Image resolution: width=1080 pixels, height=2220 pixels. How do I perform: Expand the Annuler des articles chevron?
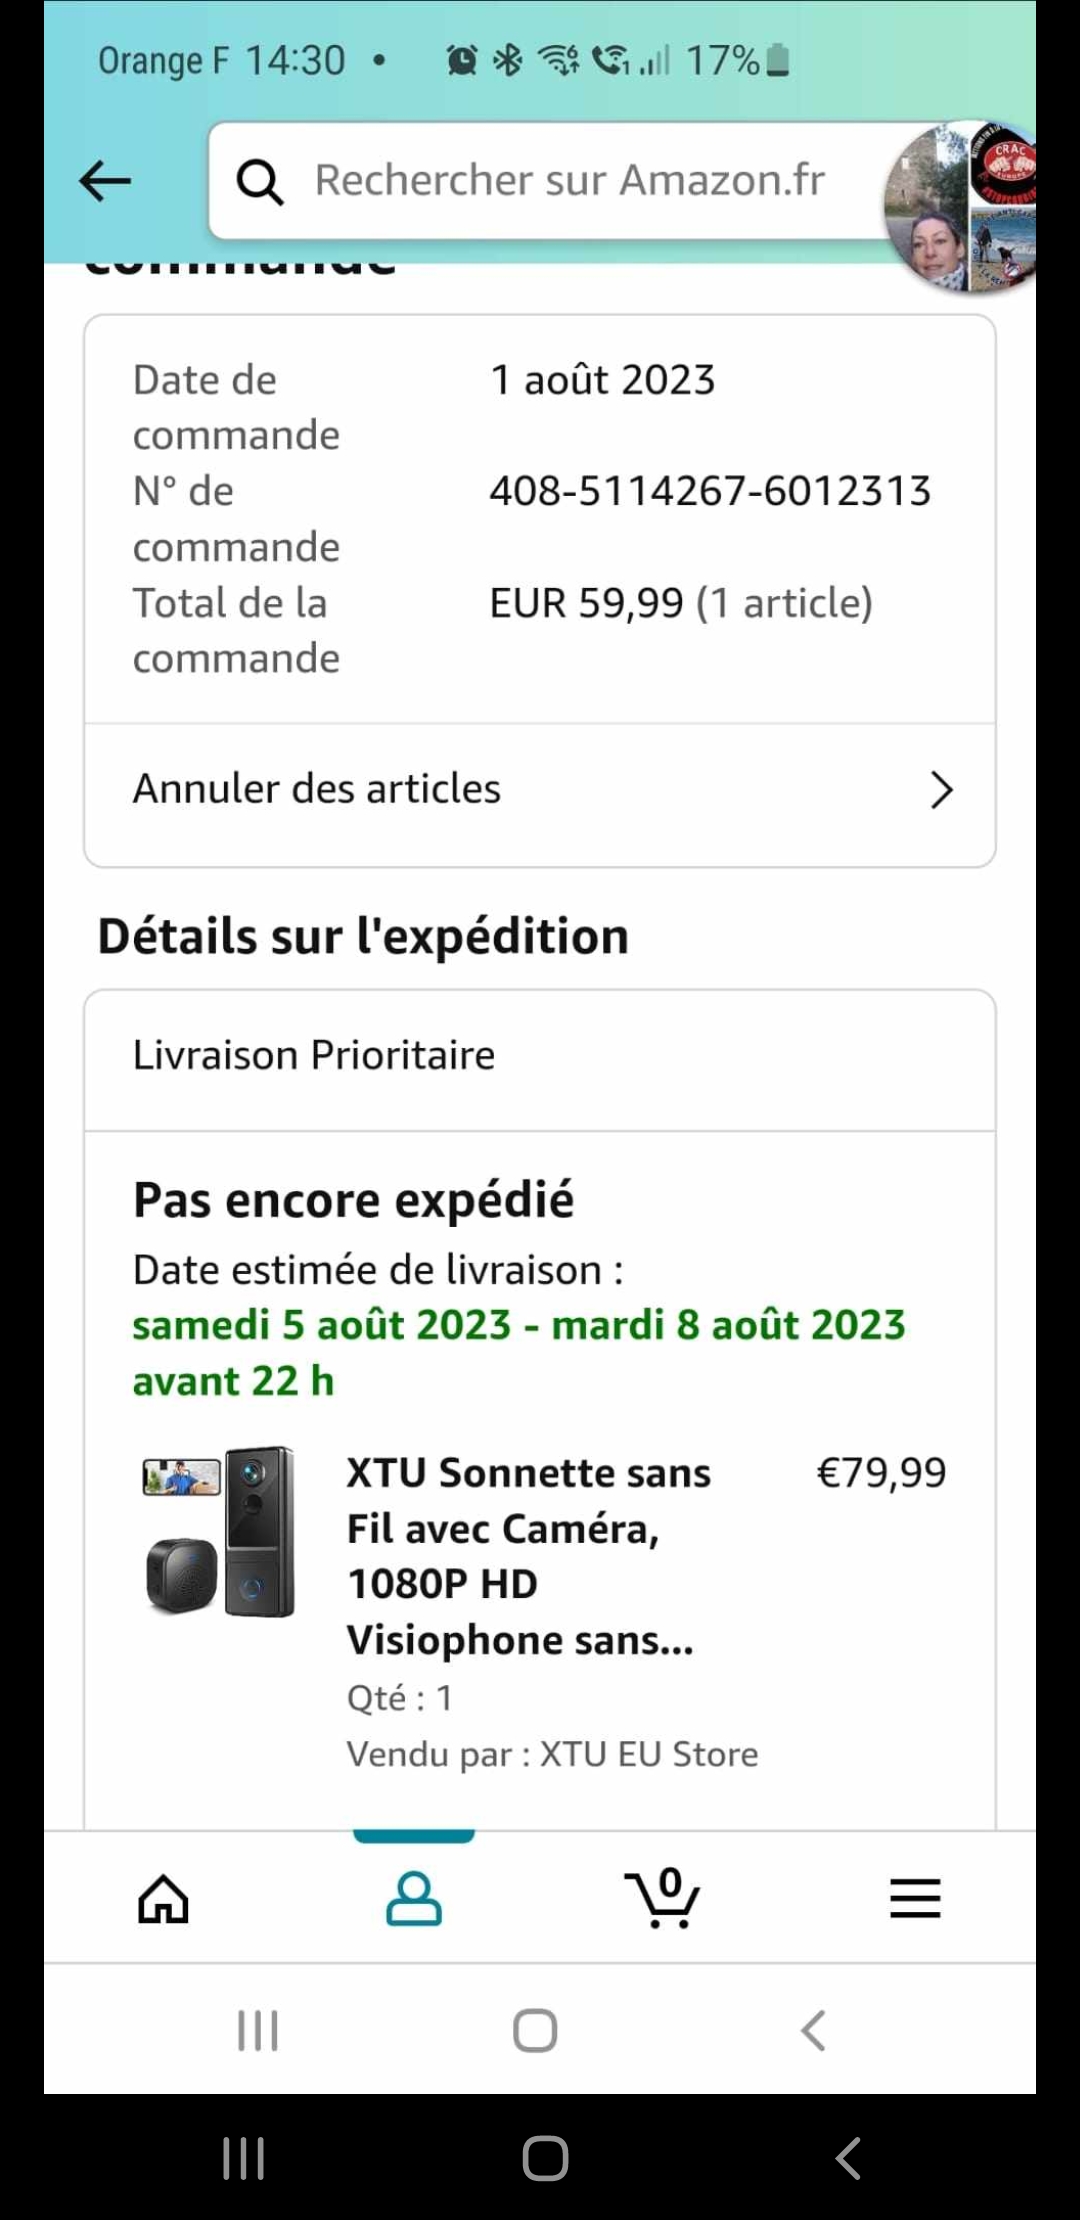tap(941, 790)
